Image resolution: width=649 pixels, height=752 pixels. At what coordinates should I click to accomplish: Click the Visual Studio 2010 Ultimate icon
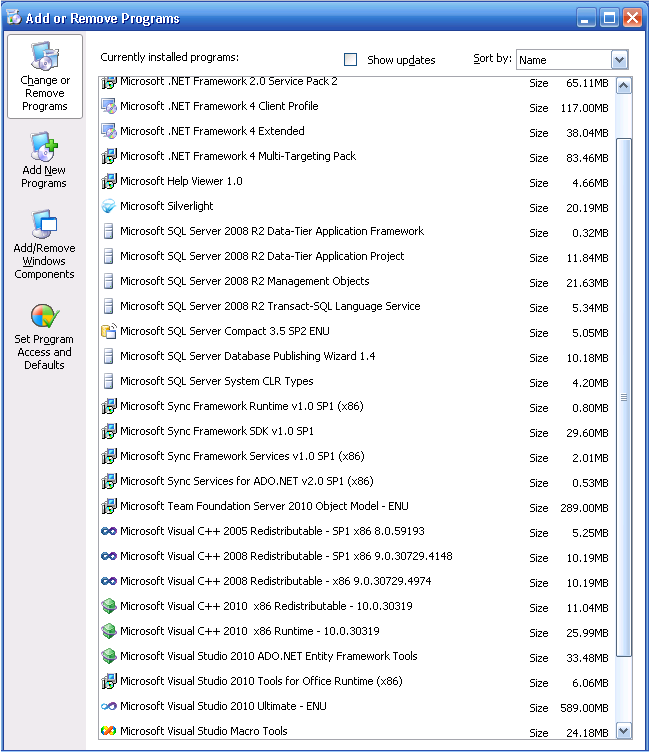tap(109, 706)
